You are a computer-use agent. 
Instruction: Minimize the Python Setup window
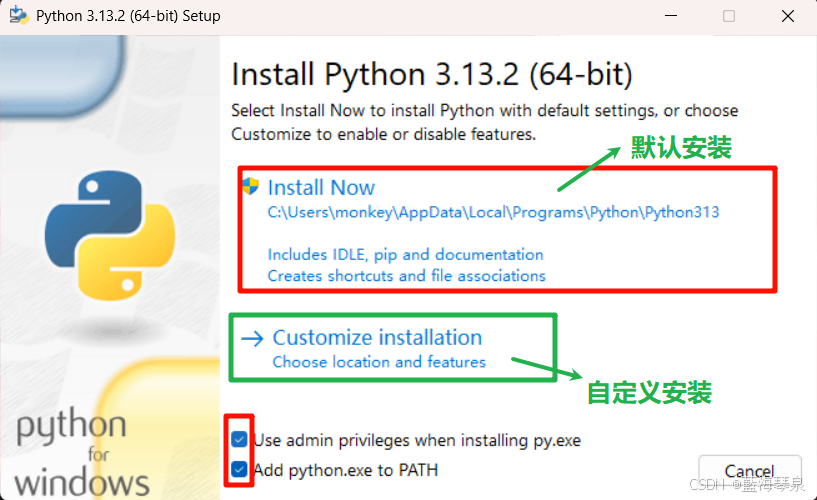671,16
